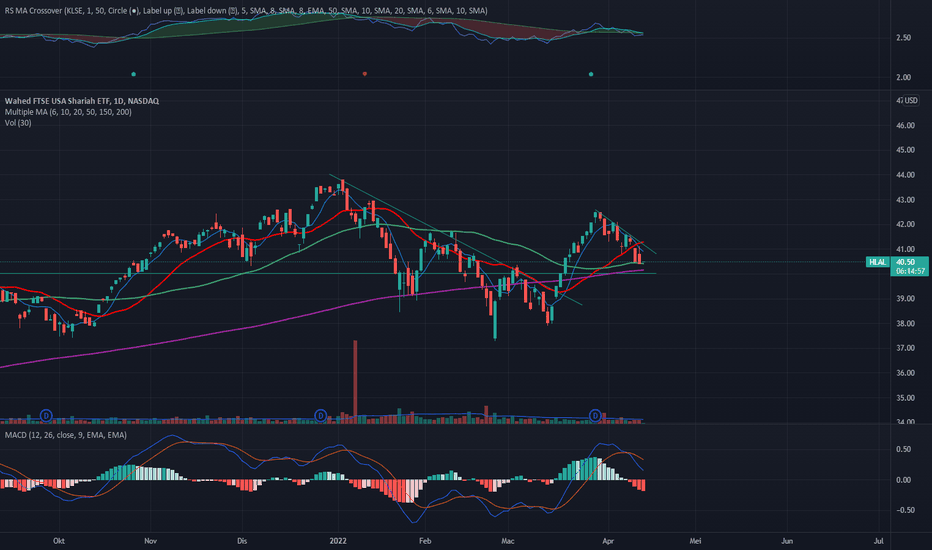The width and height of the screenshot is (932, 550).
Task: Click the left green circle crossover signal
Action: point(133,74)
